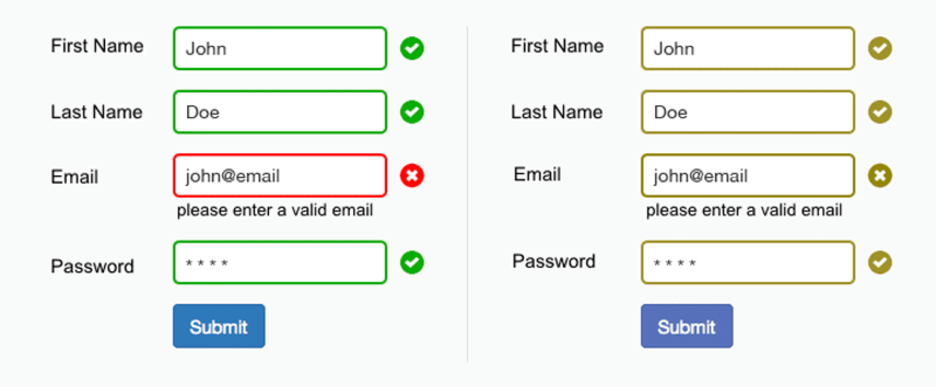Viewport: 936px width, 387px height.
Task: Click olive checkmark beside right First Name field
Action: point(880,48)
